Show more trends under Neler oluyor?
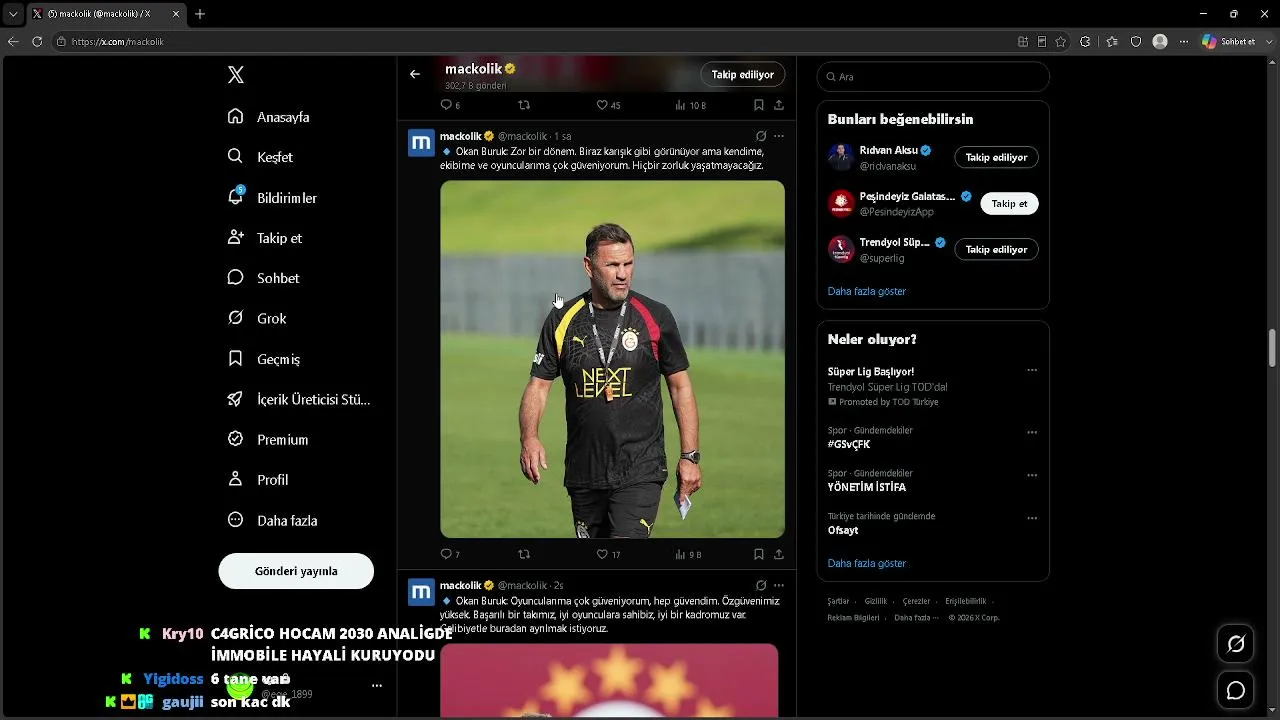This screenshot has height=720, width=1280. point(867,563)
